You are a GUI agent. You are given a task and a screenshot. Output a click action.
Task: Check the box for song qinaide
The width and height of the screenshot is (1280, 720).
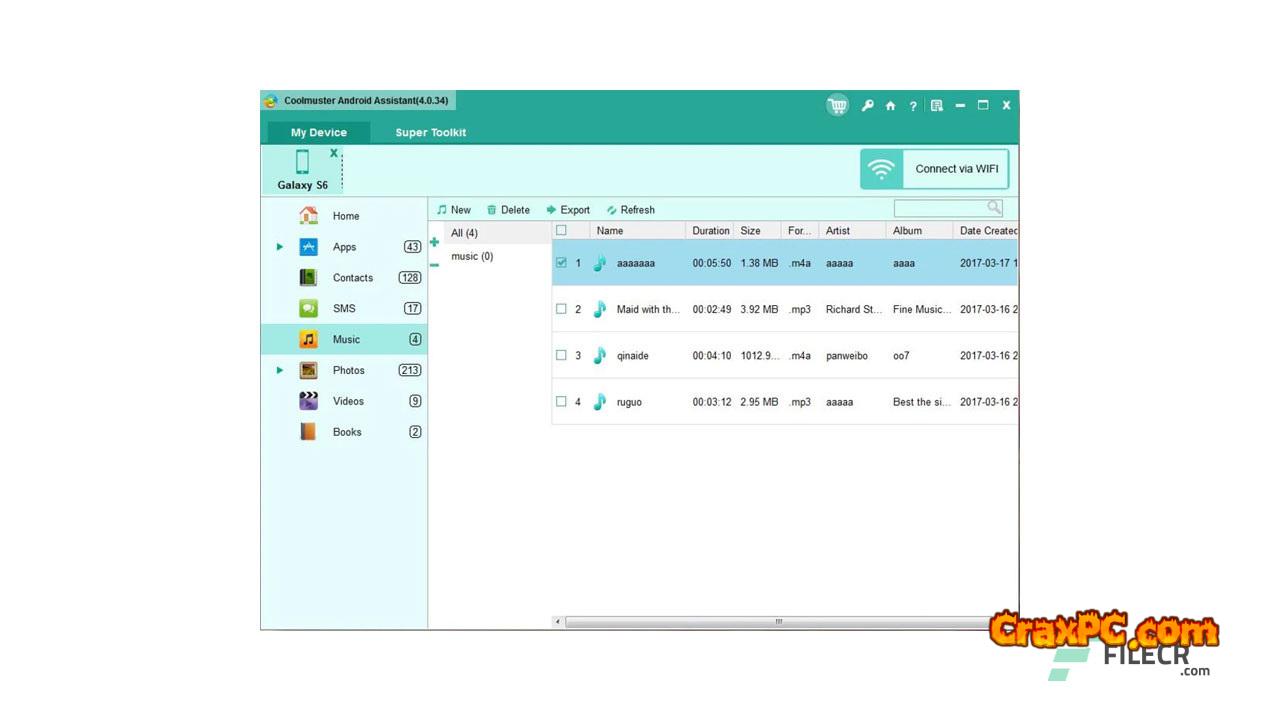point(561,355)
